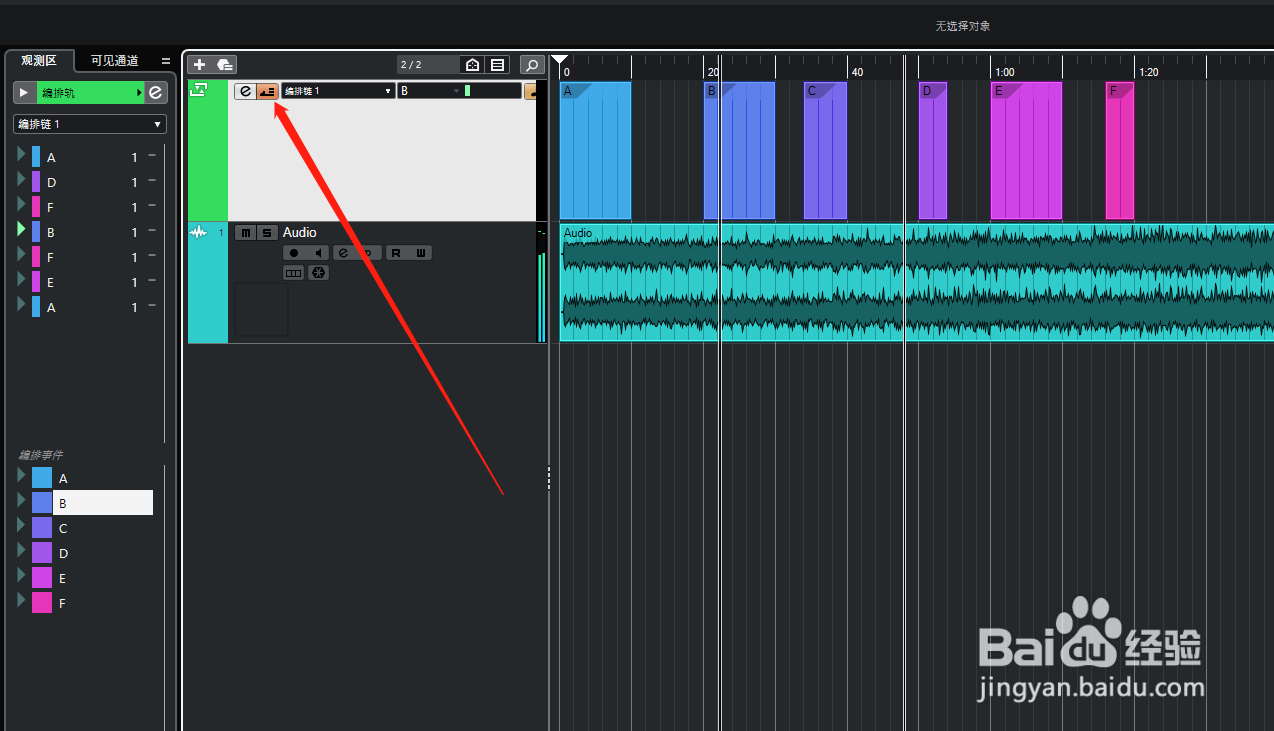Toggle the orange Activate Arranger Mode button
Image resolution: width=1274 pixels, height=731 pixels.
pos(267,91)
